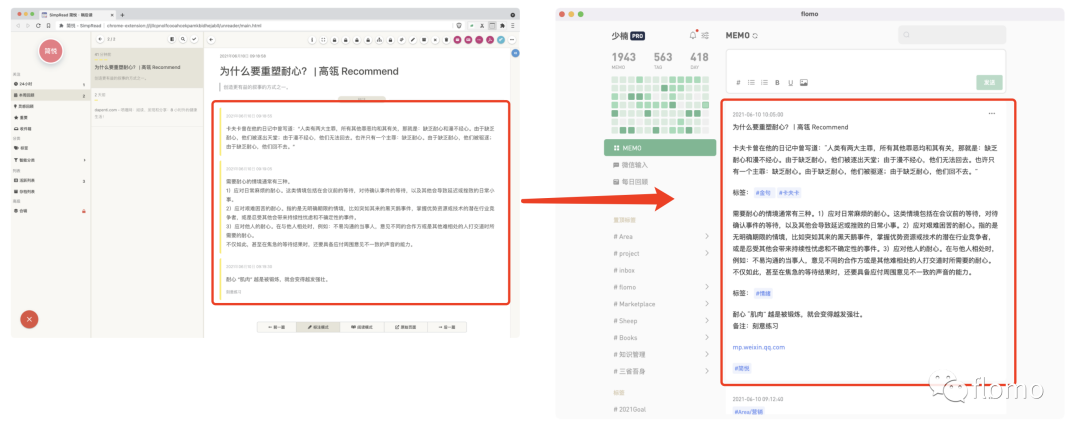Insert numbered list in flomo editor

point(765,83)
